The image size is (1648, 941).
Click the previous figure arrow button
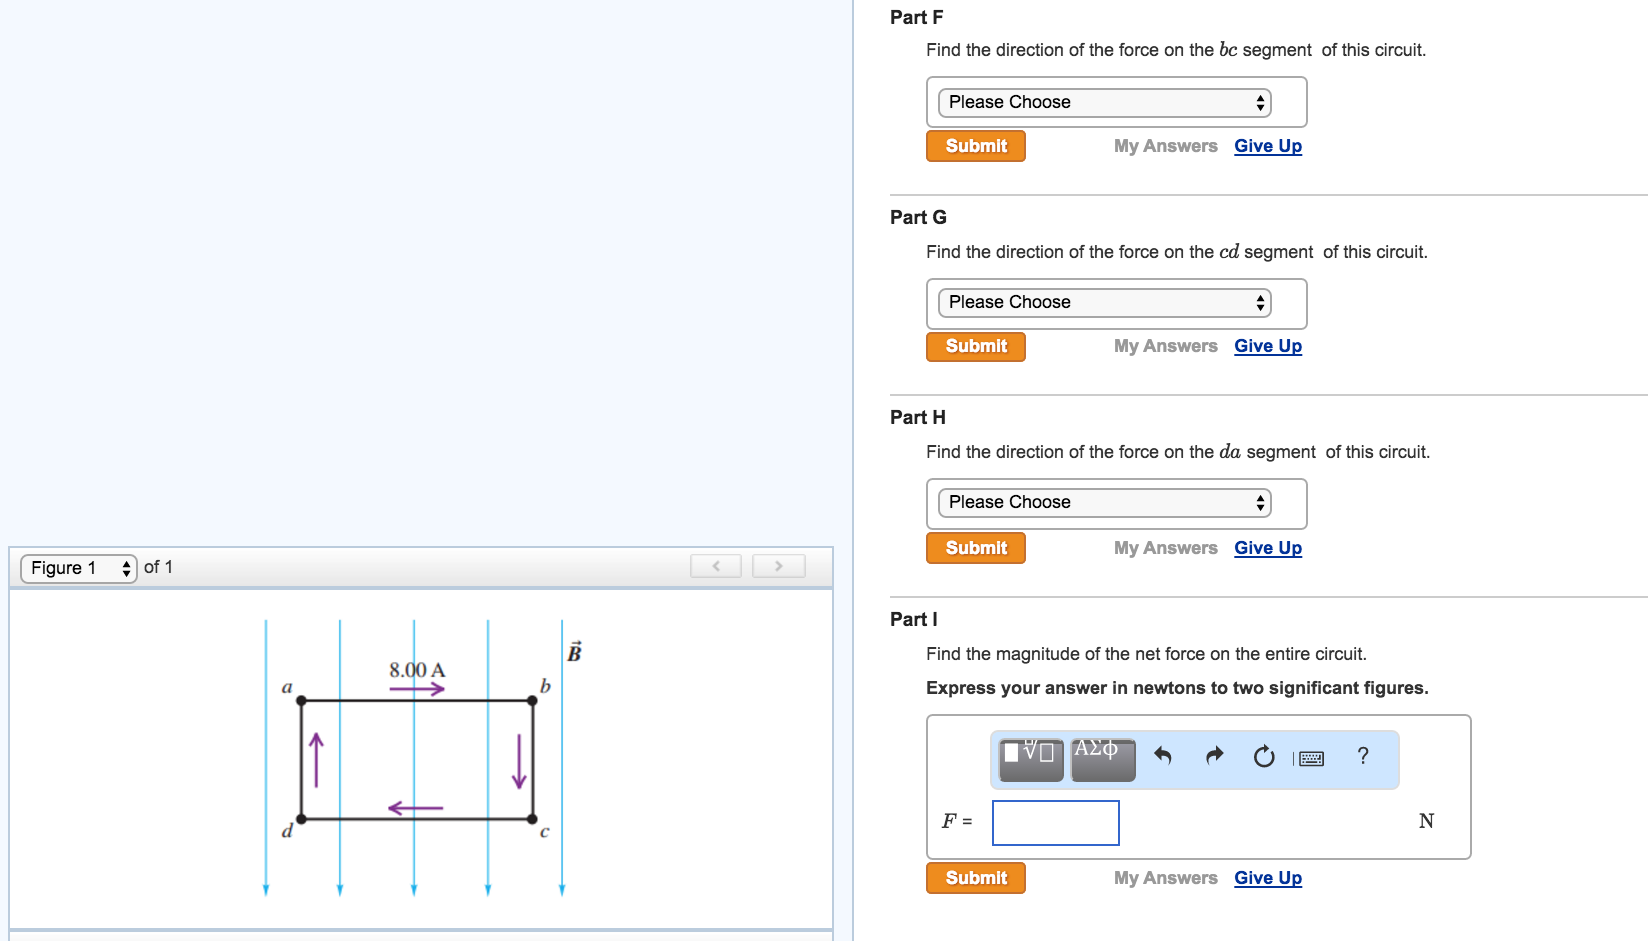[x=715, y=566]
